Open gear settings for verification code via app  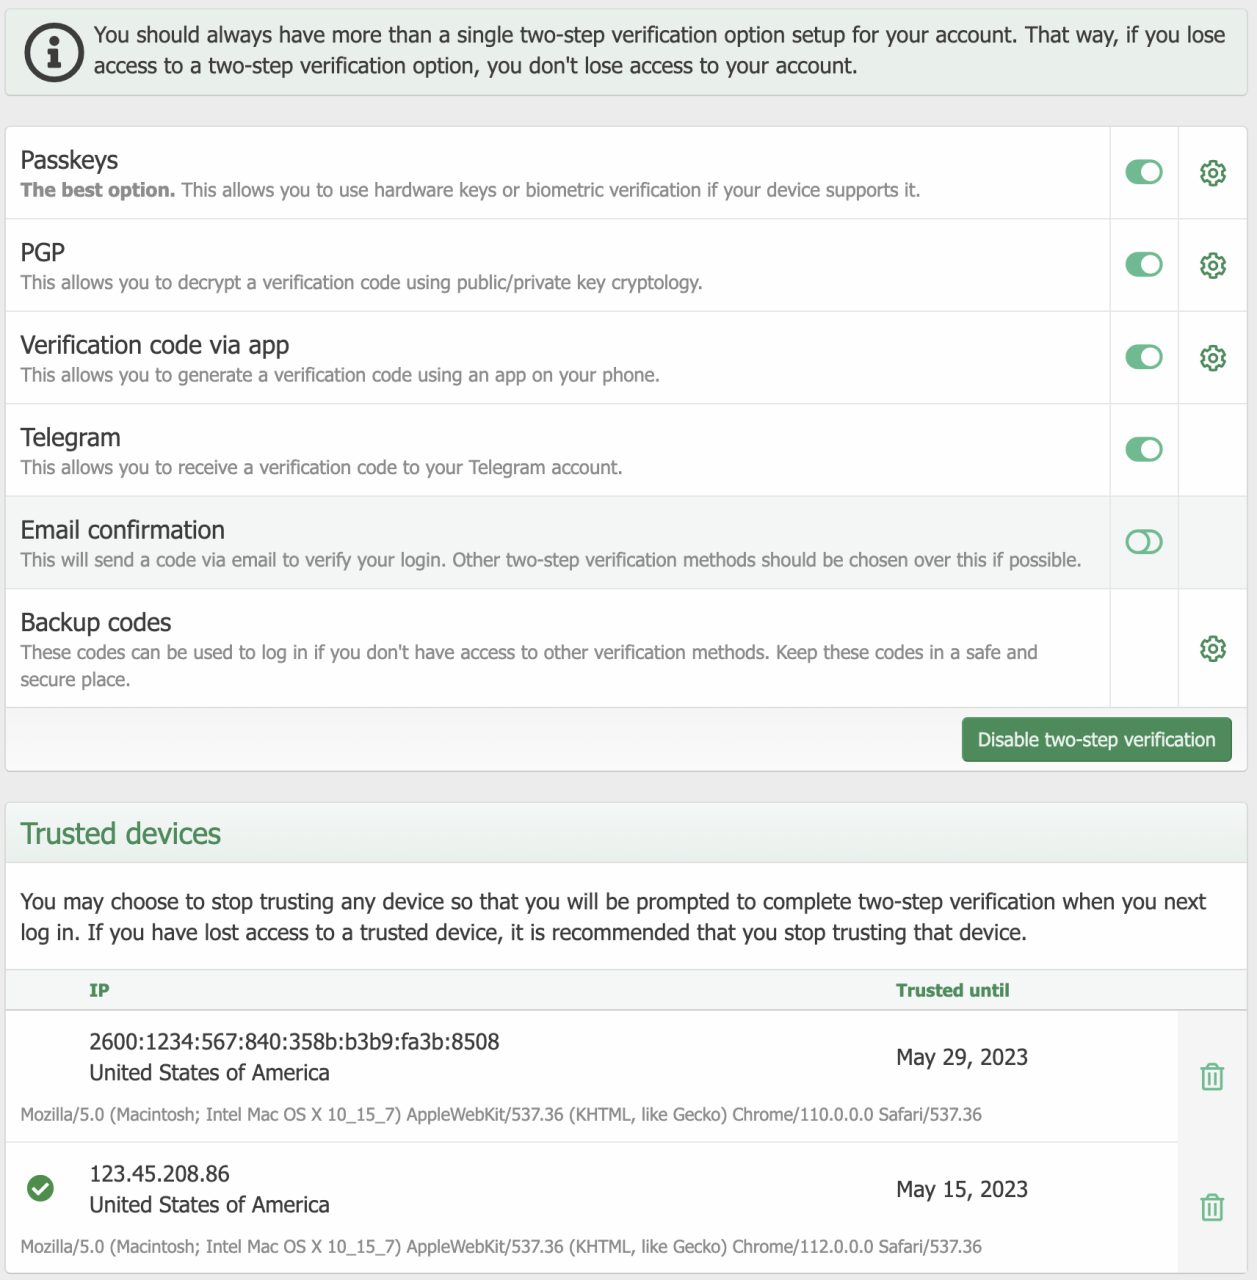1212,358
